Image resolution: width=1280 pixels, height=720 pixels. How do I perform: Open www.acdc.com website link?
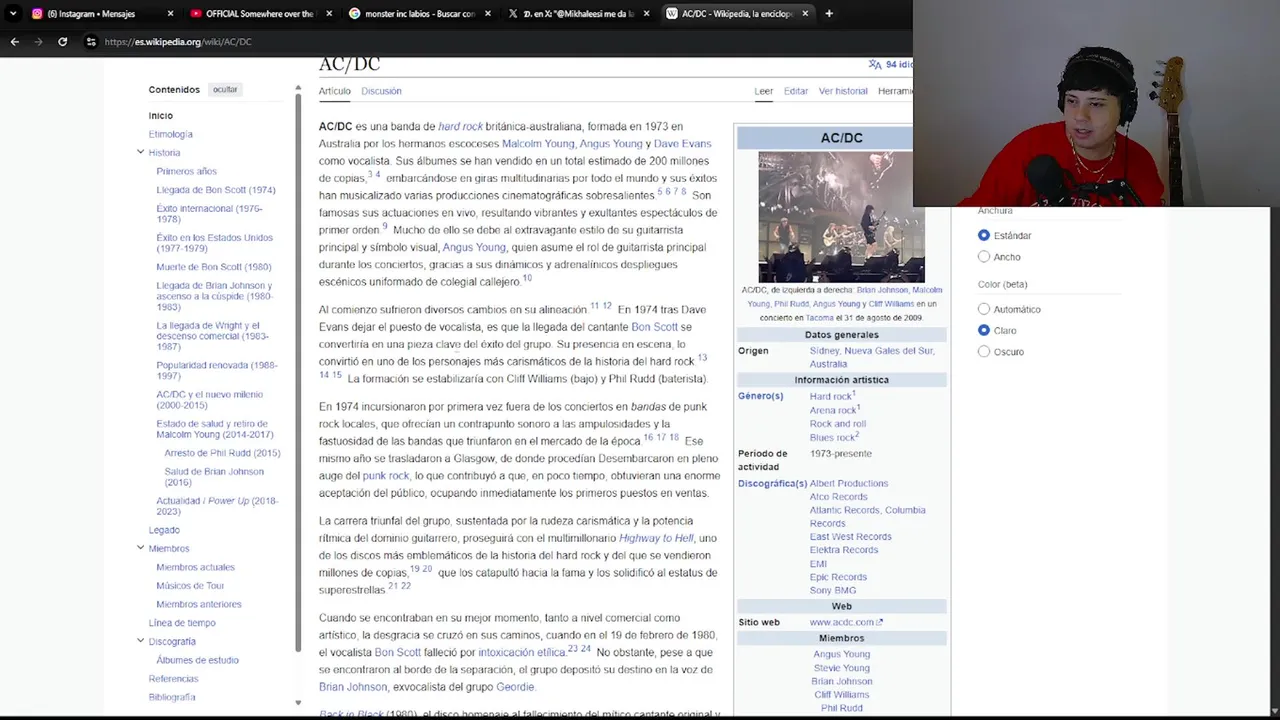846,622
